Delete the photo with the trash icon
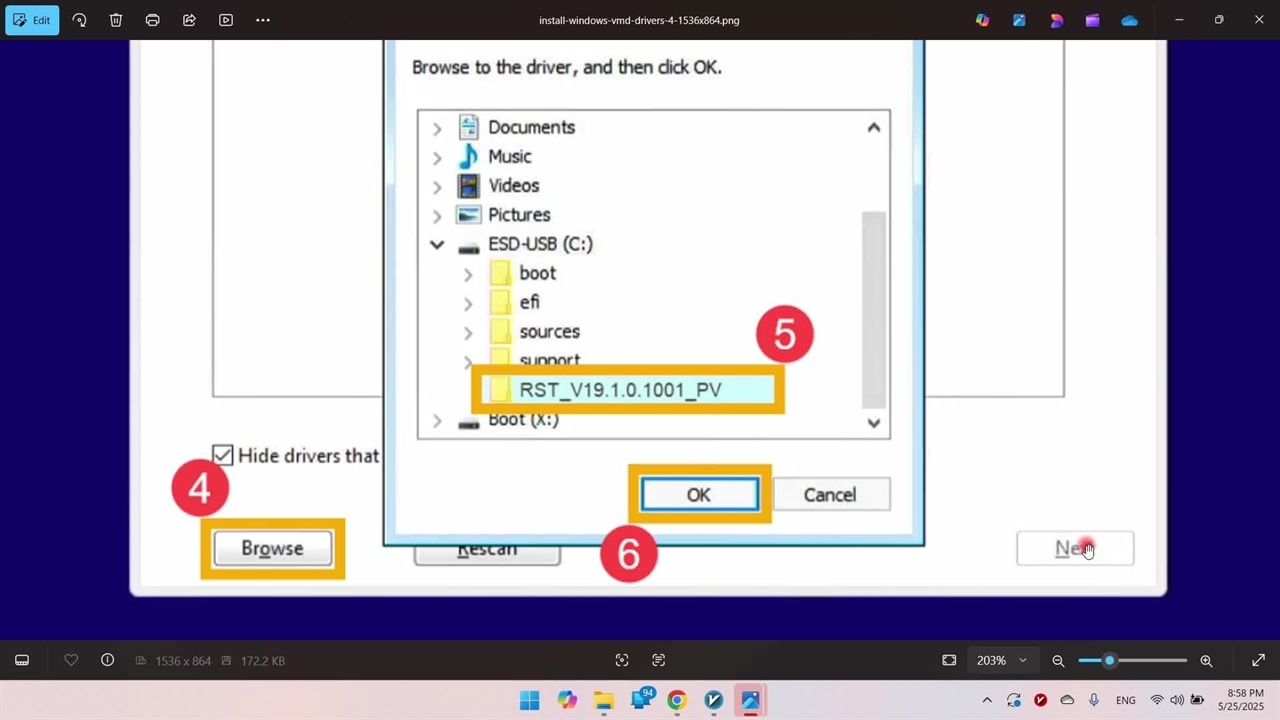1280x720 pixels. pyautogui.click(x=116, y=20)
